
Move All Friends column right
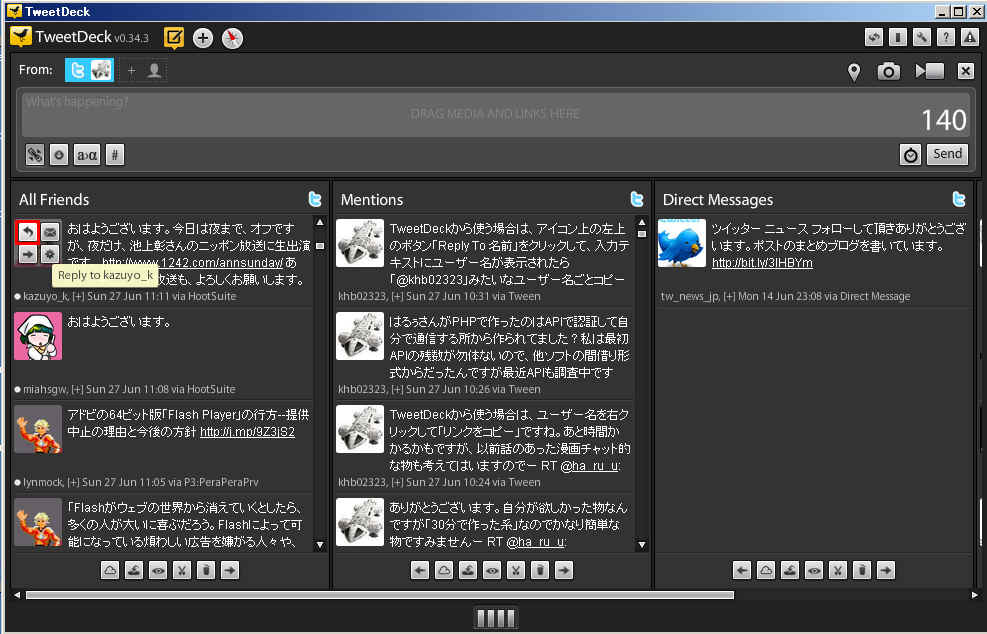pyautogui.click(x=230, y=570)
